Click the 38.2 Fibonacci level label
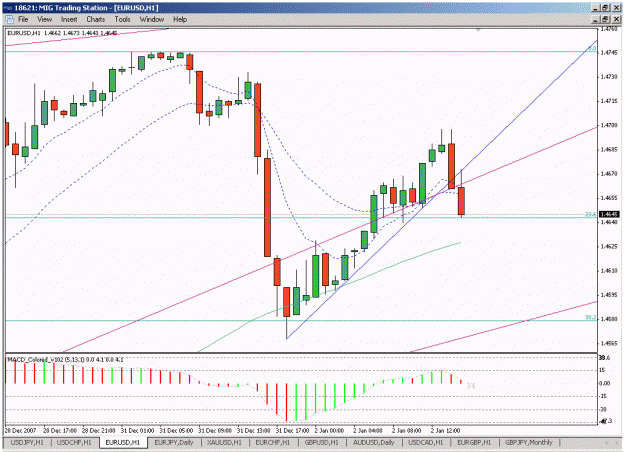 (590, 318)
